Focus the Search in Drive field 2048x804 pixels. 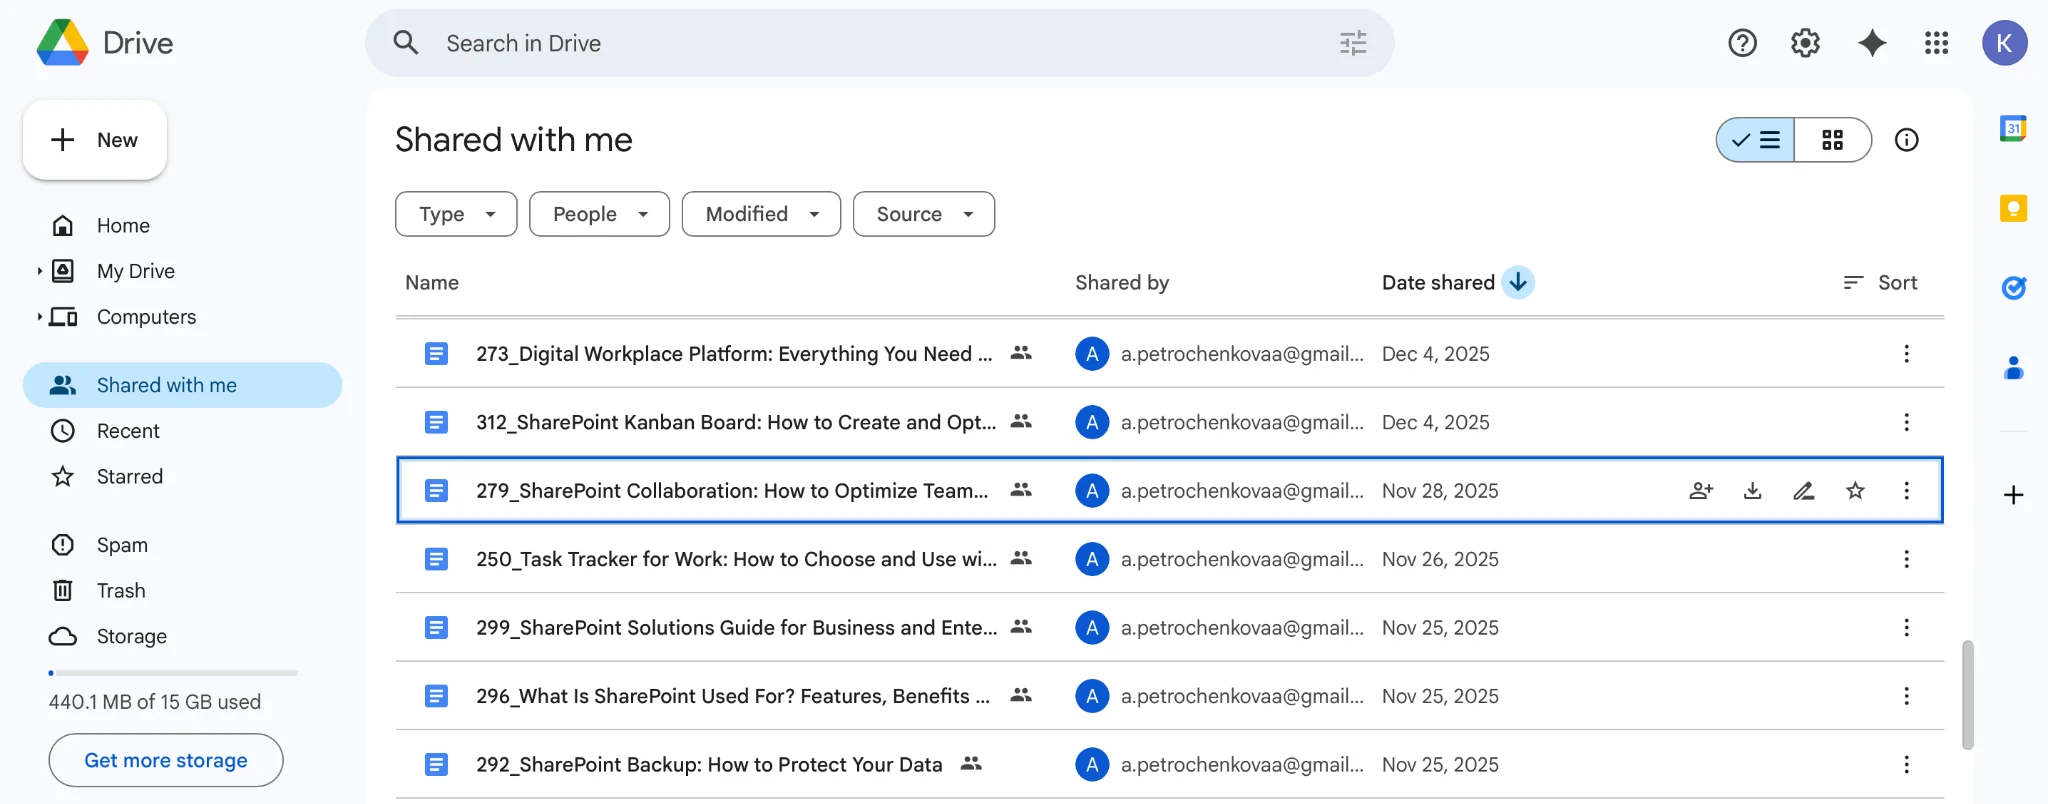[880, 43]
